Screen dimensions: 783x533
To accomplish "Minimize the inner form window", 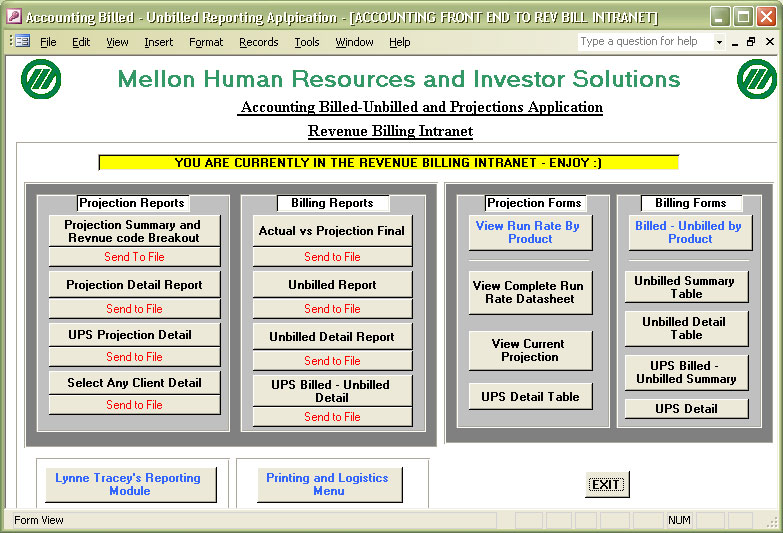I will click(735, 42).
